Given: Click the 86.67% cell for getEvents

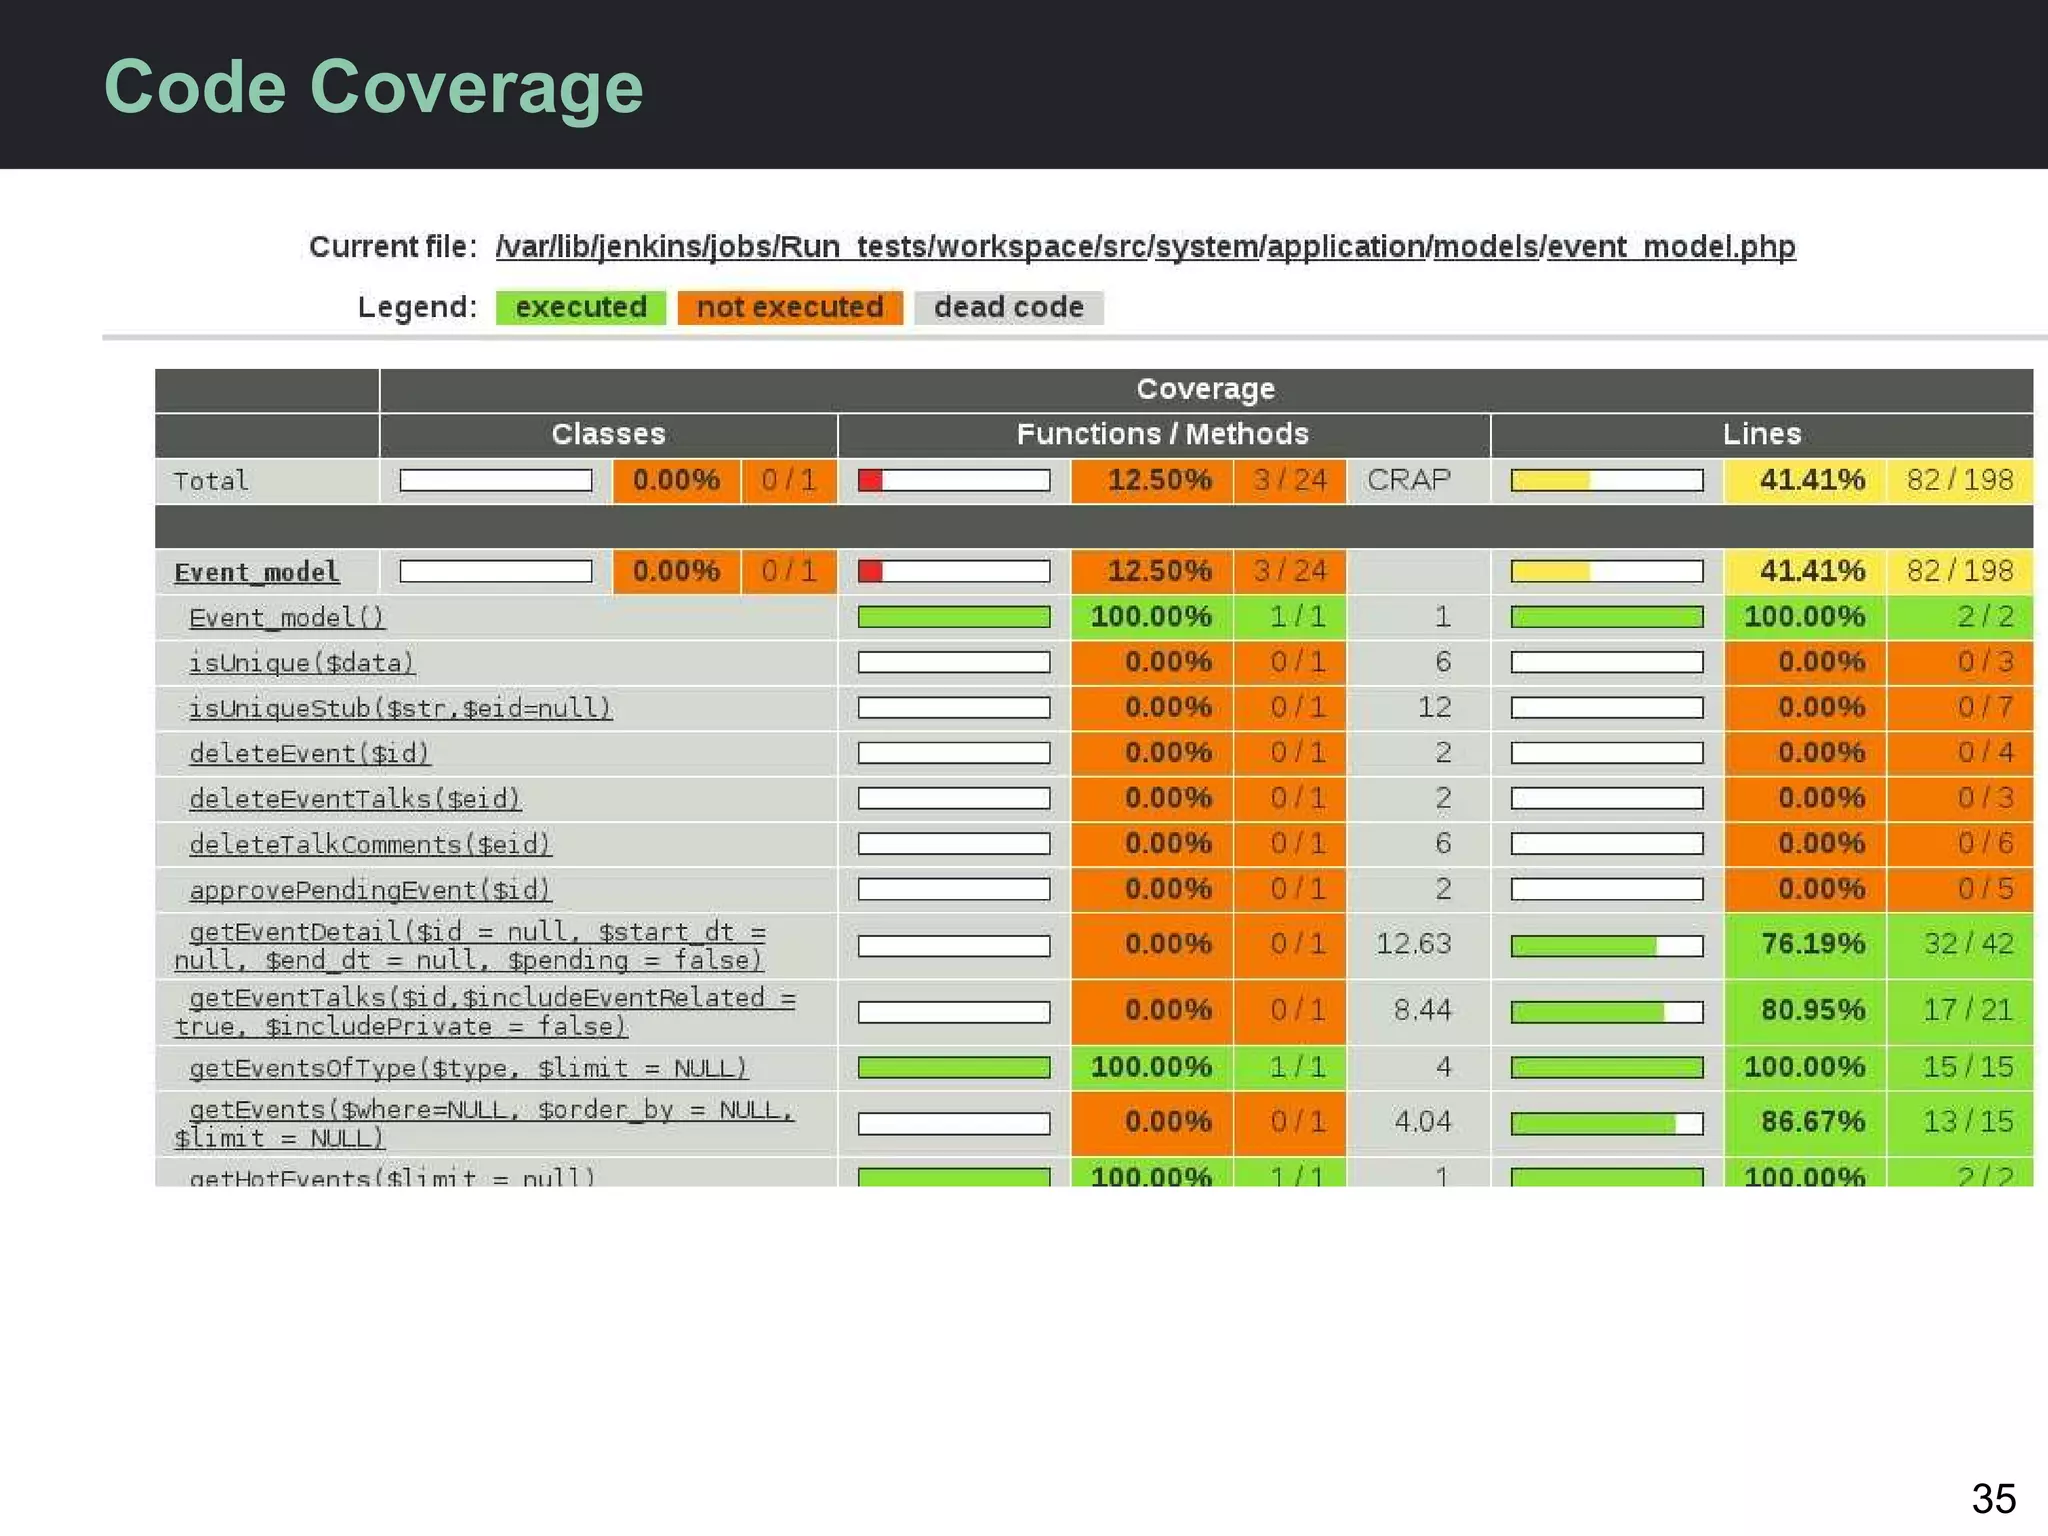Looking at the screenshot, I should 1804,1122.
